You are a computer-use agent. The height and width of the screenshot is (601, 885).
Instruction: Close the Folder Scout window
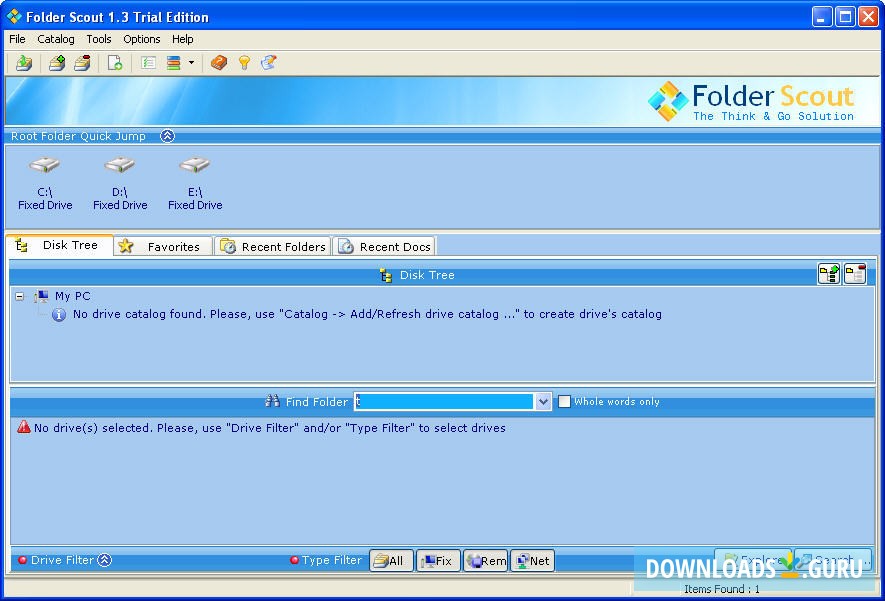coord(868,16)
